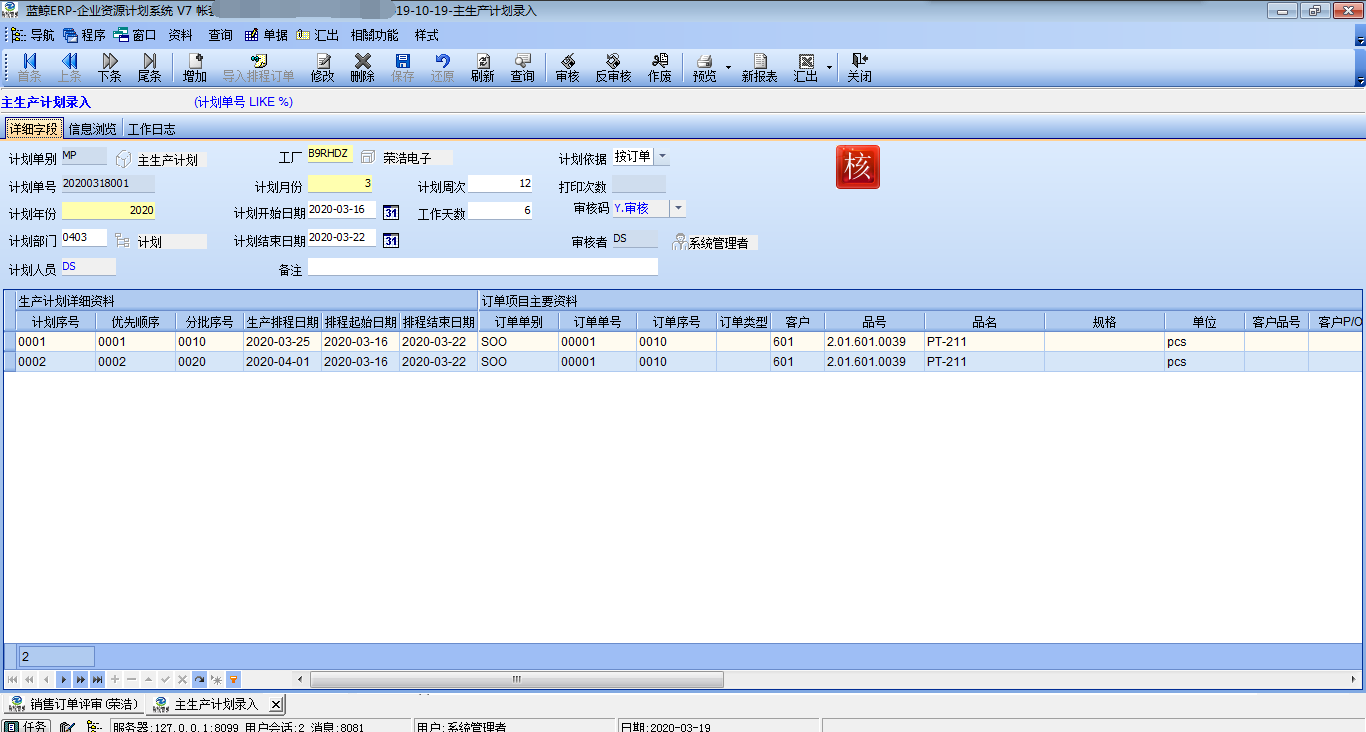Click the 还原 undo icon

(443, 67)
